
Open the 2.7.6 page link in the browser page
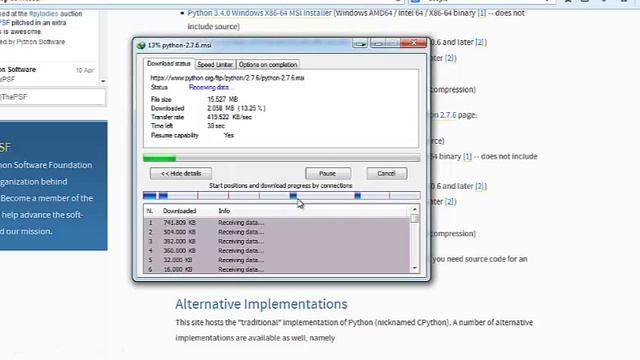tap(447, 115)
